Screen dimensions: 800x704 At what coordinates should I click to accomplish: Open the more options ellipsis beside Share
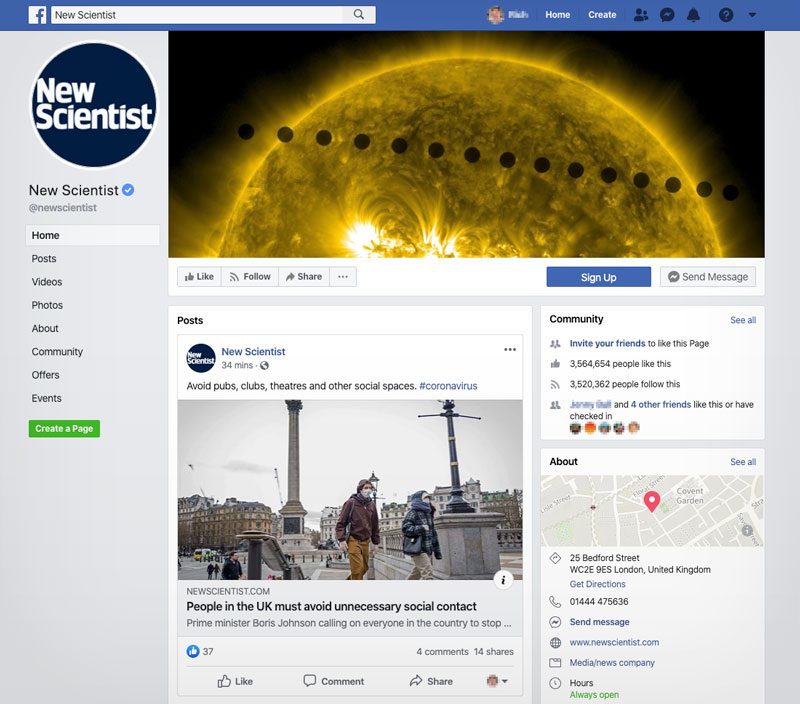(x=343, y=276)
